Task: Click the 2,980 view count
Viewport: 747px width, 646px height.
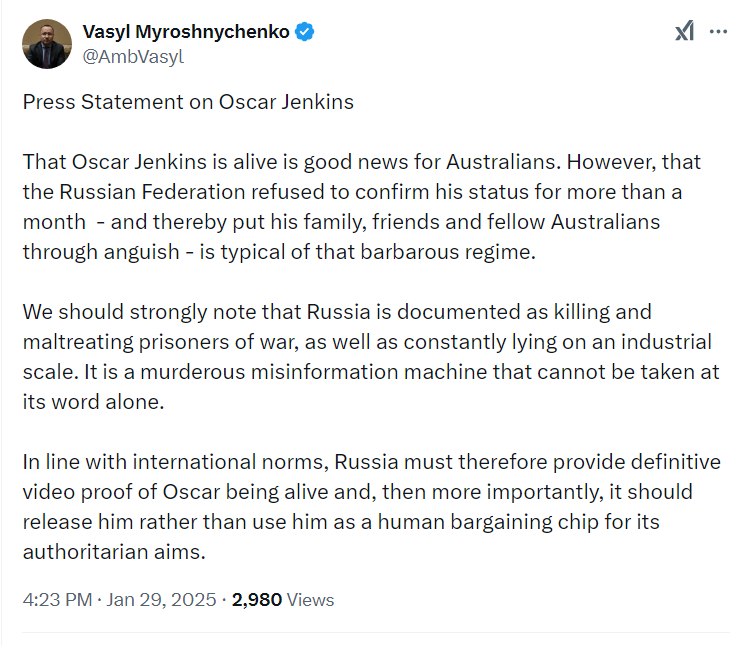Action: (257, 599)
